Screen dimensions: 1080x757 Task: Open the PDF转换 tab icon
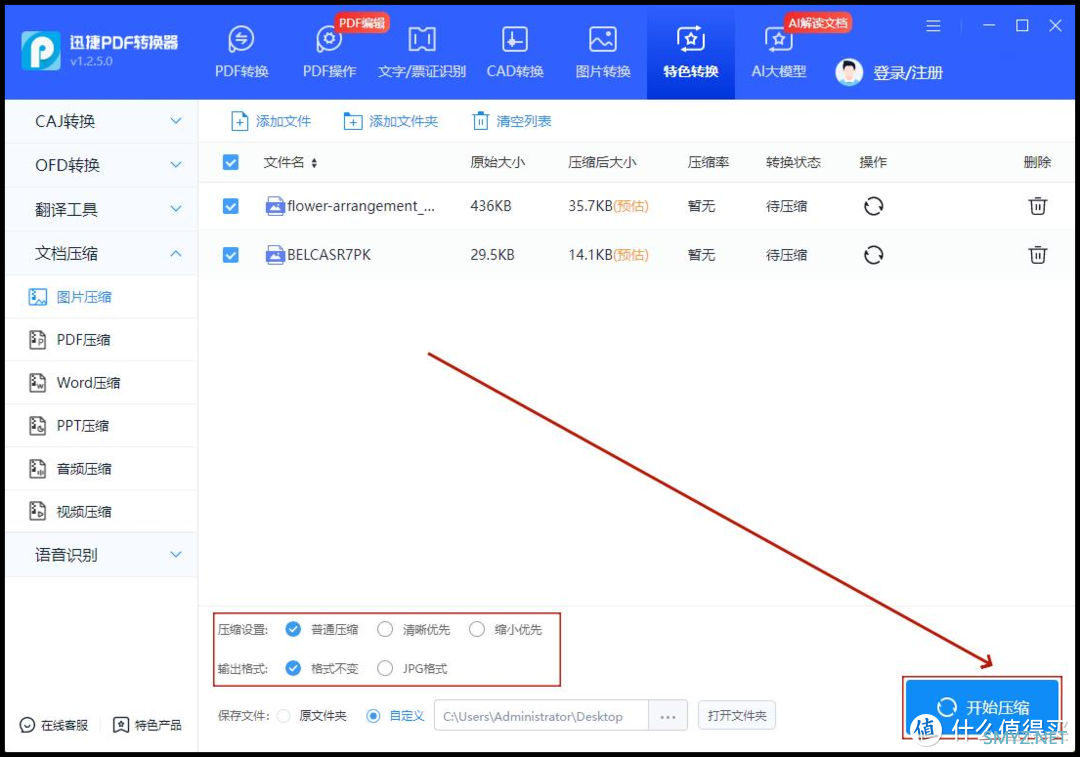click(241, 39)
